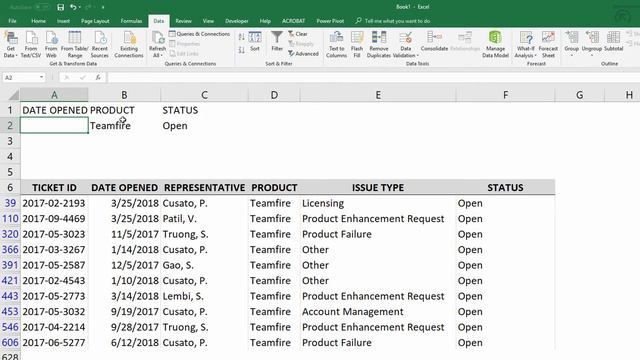
Task: Click Text to Columns
Action: tap(336, 45)
